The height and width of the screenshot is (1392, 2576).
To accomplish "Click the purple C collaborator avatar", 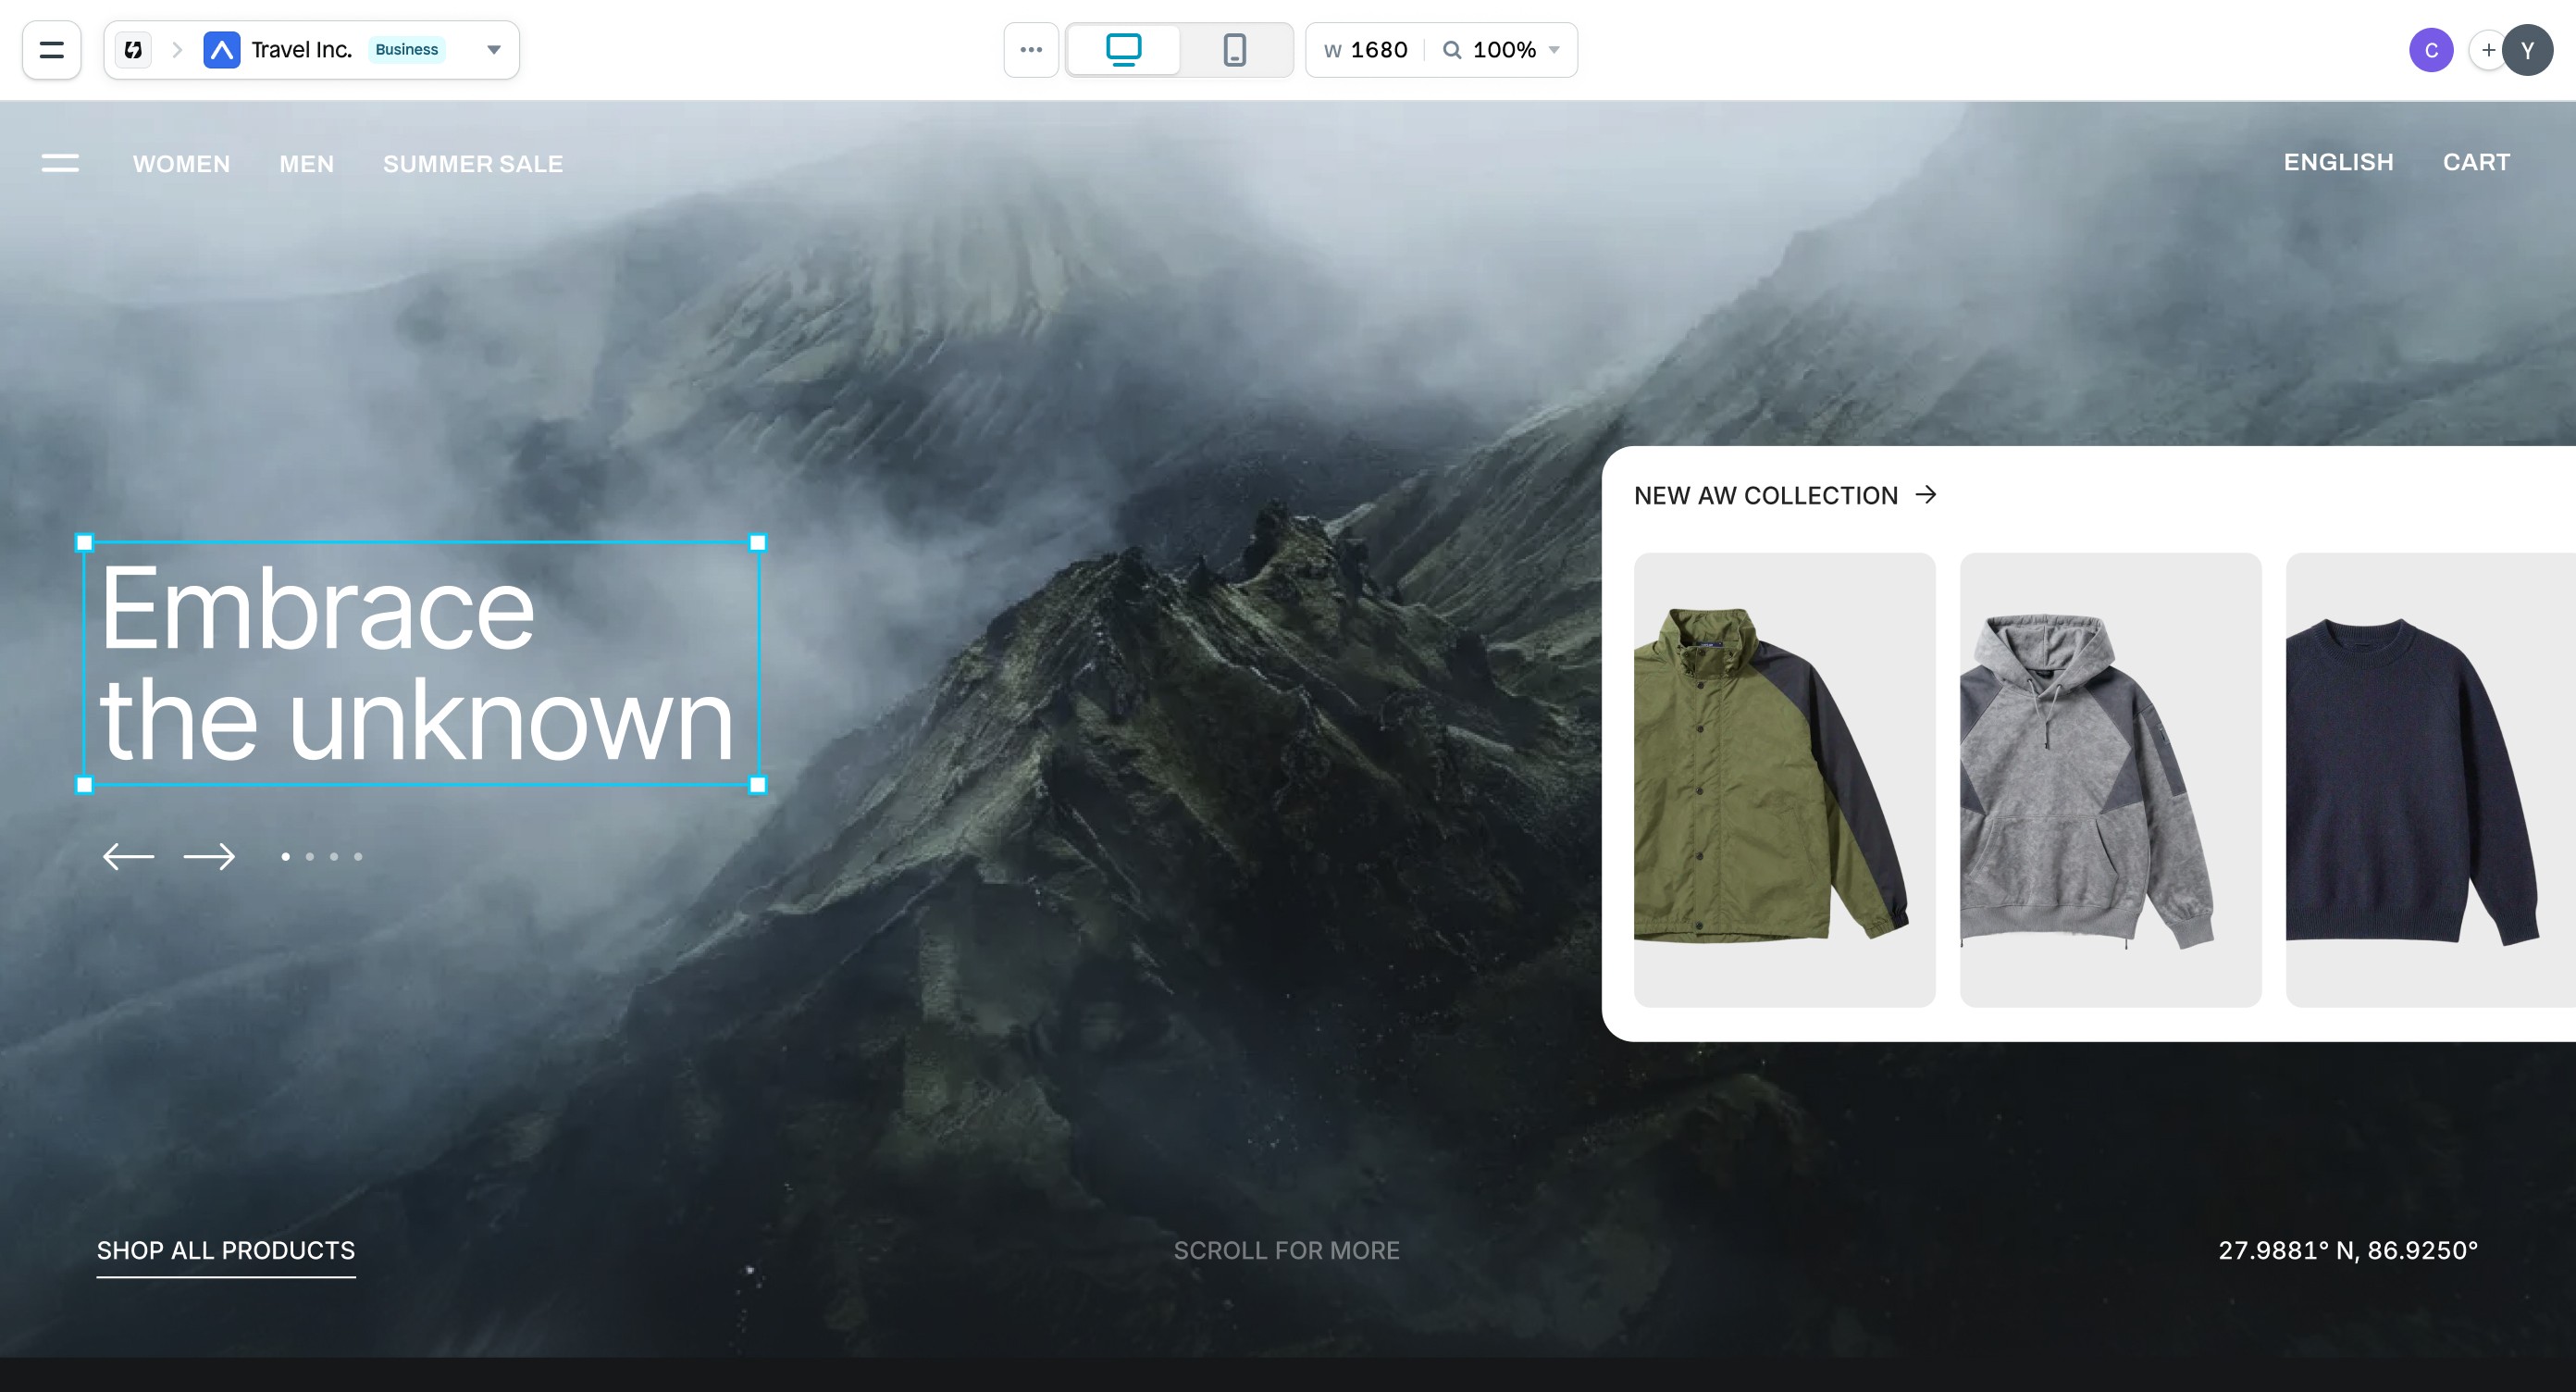I will (2430, 50).
